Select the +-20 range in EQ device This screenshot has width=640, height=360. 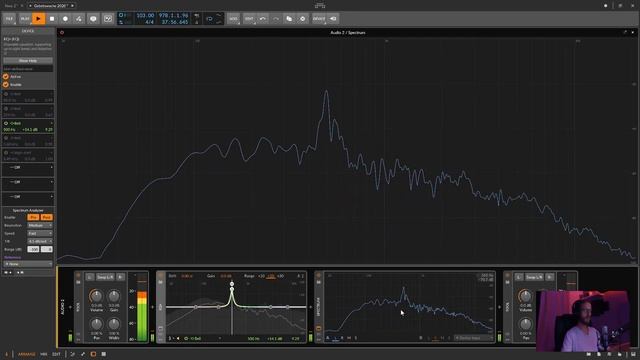(x=271, y=276)
